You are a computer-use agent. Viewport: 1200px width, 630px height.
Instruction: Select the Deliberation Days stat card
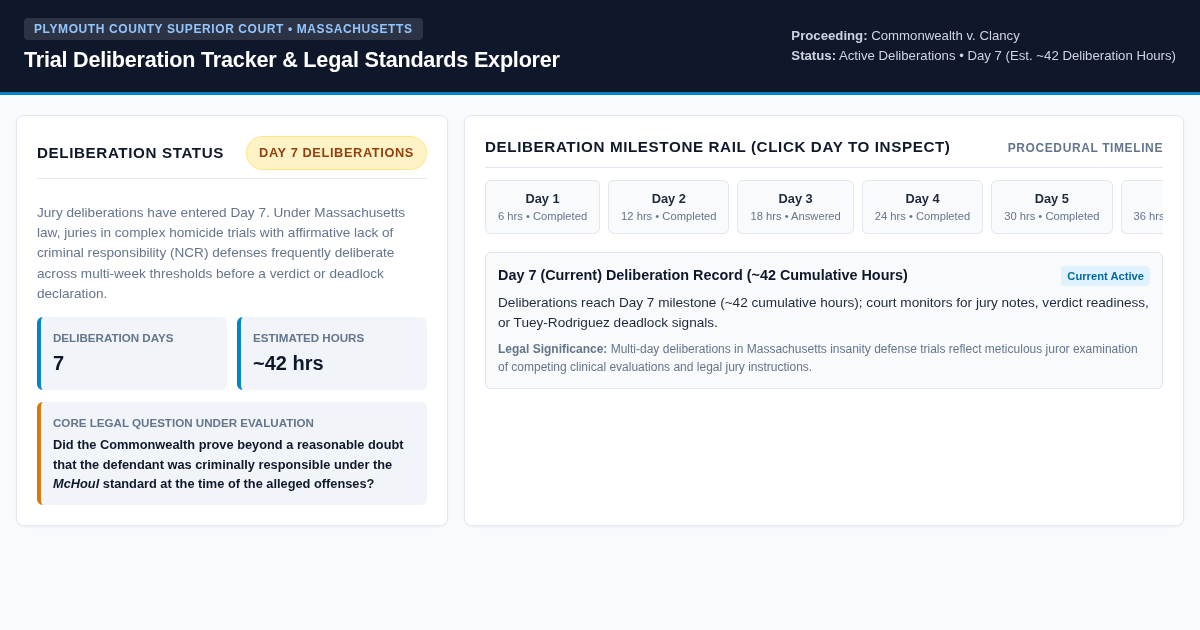132,353
